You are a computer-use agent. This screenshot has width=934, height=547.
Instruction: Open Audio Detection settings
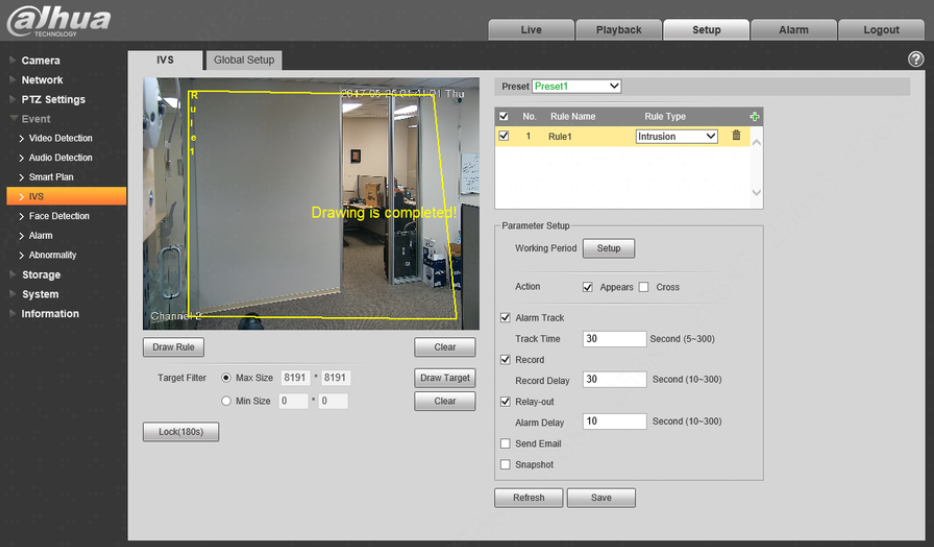coord(60,158)
